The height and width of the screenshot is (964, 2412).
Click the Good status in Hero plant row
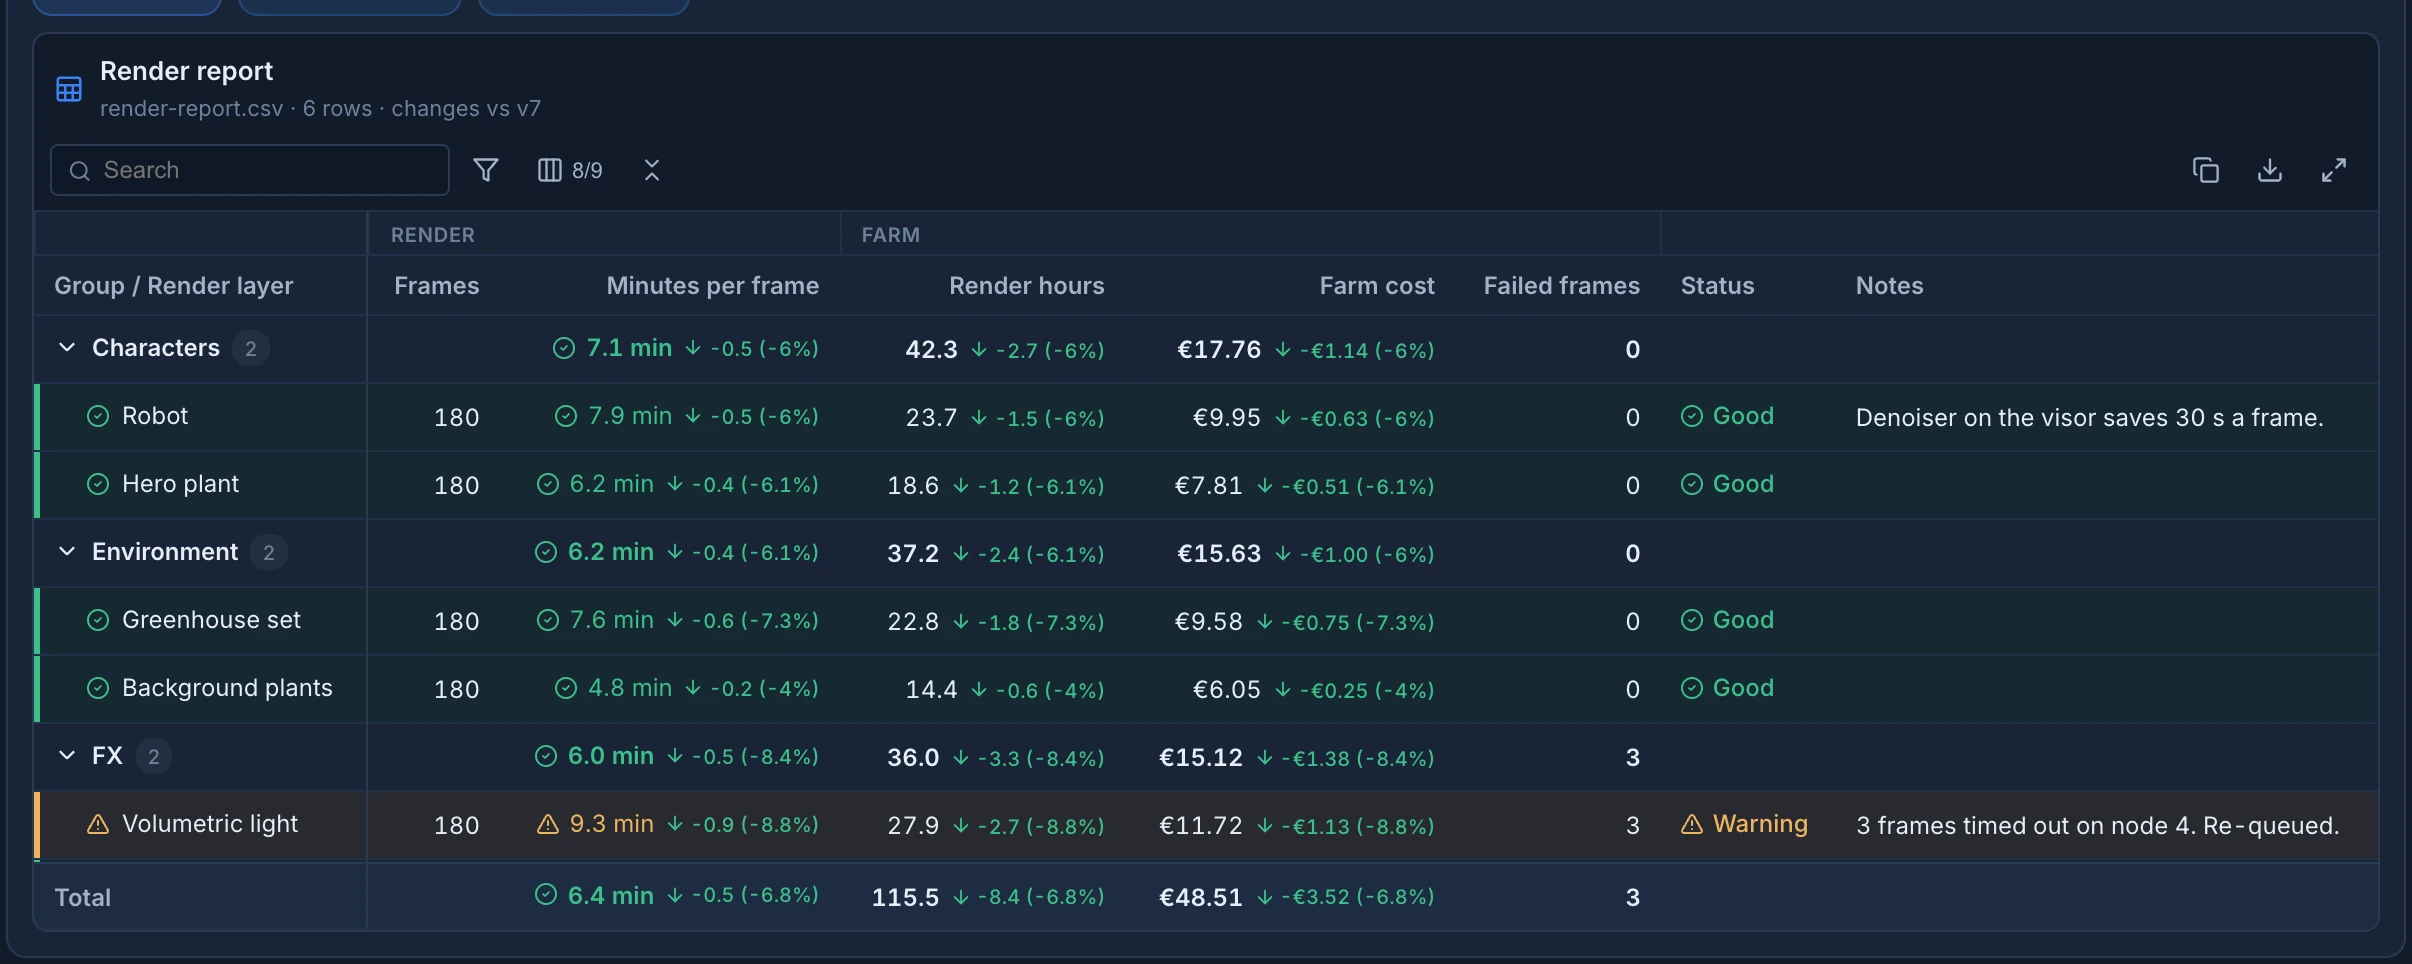[1728, 484]
